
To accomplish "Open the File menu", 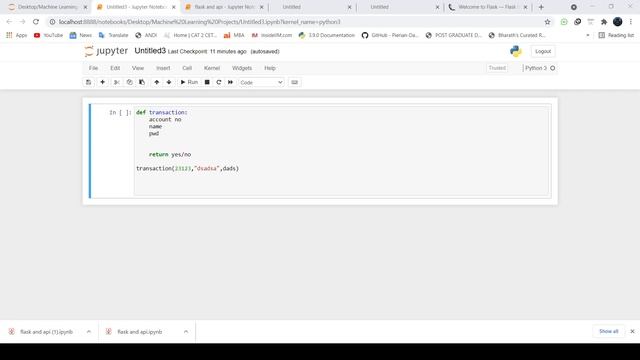I will tap(93, 68).
